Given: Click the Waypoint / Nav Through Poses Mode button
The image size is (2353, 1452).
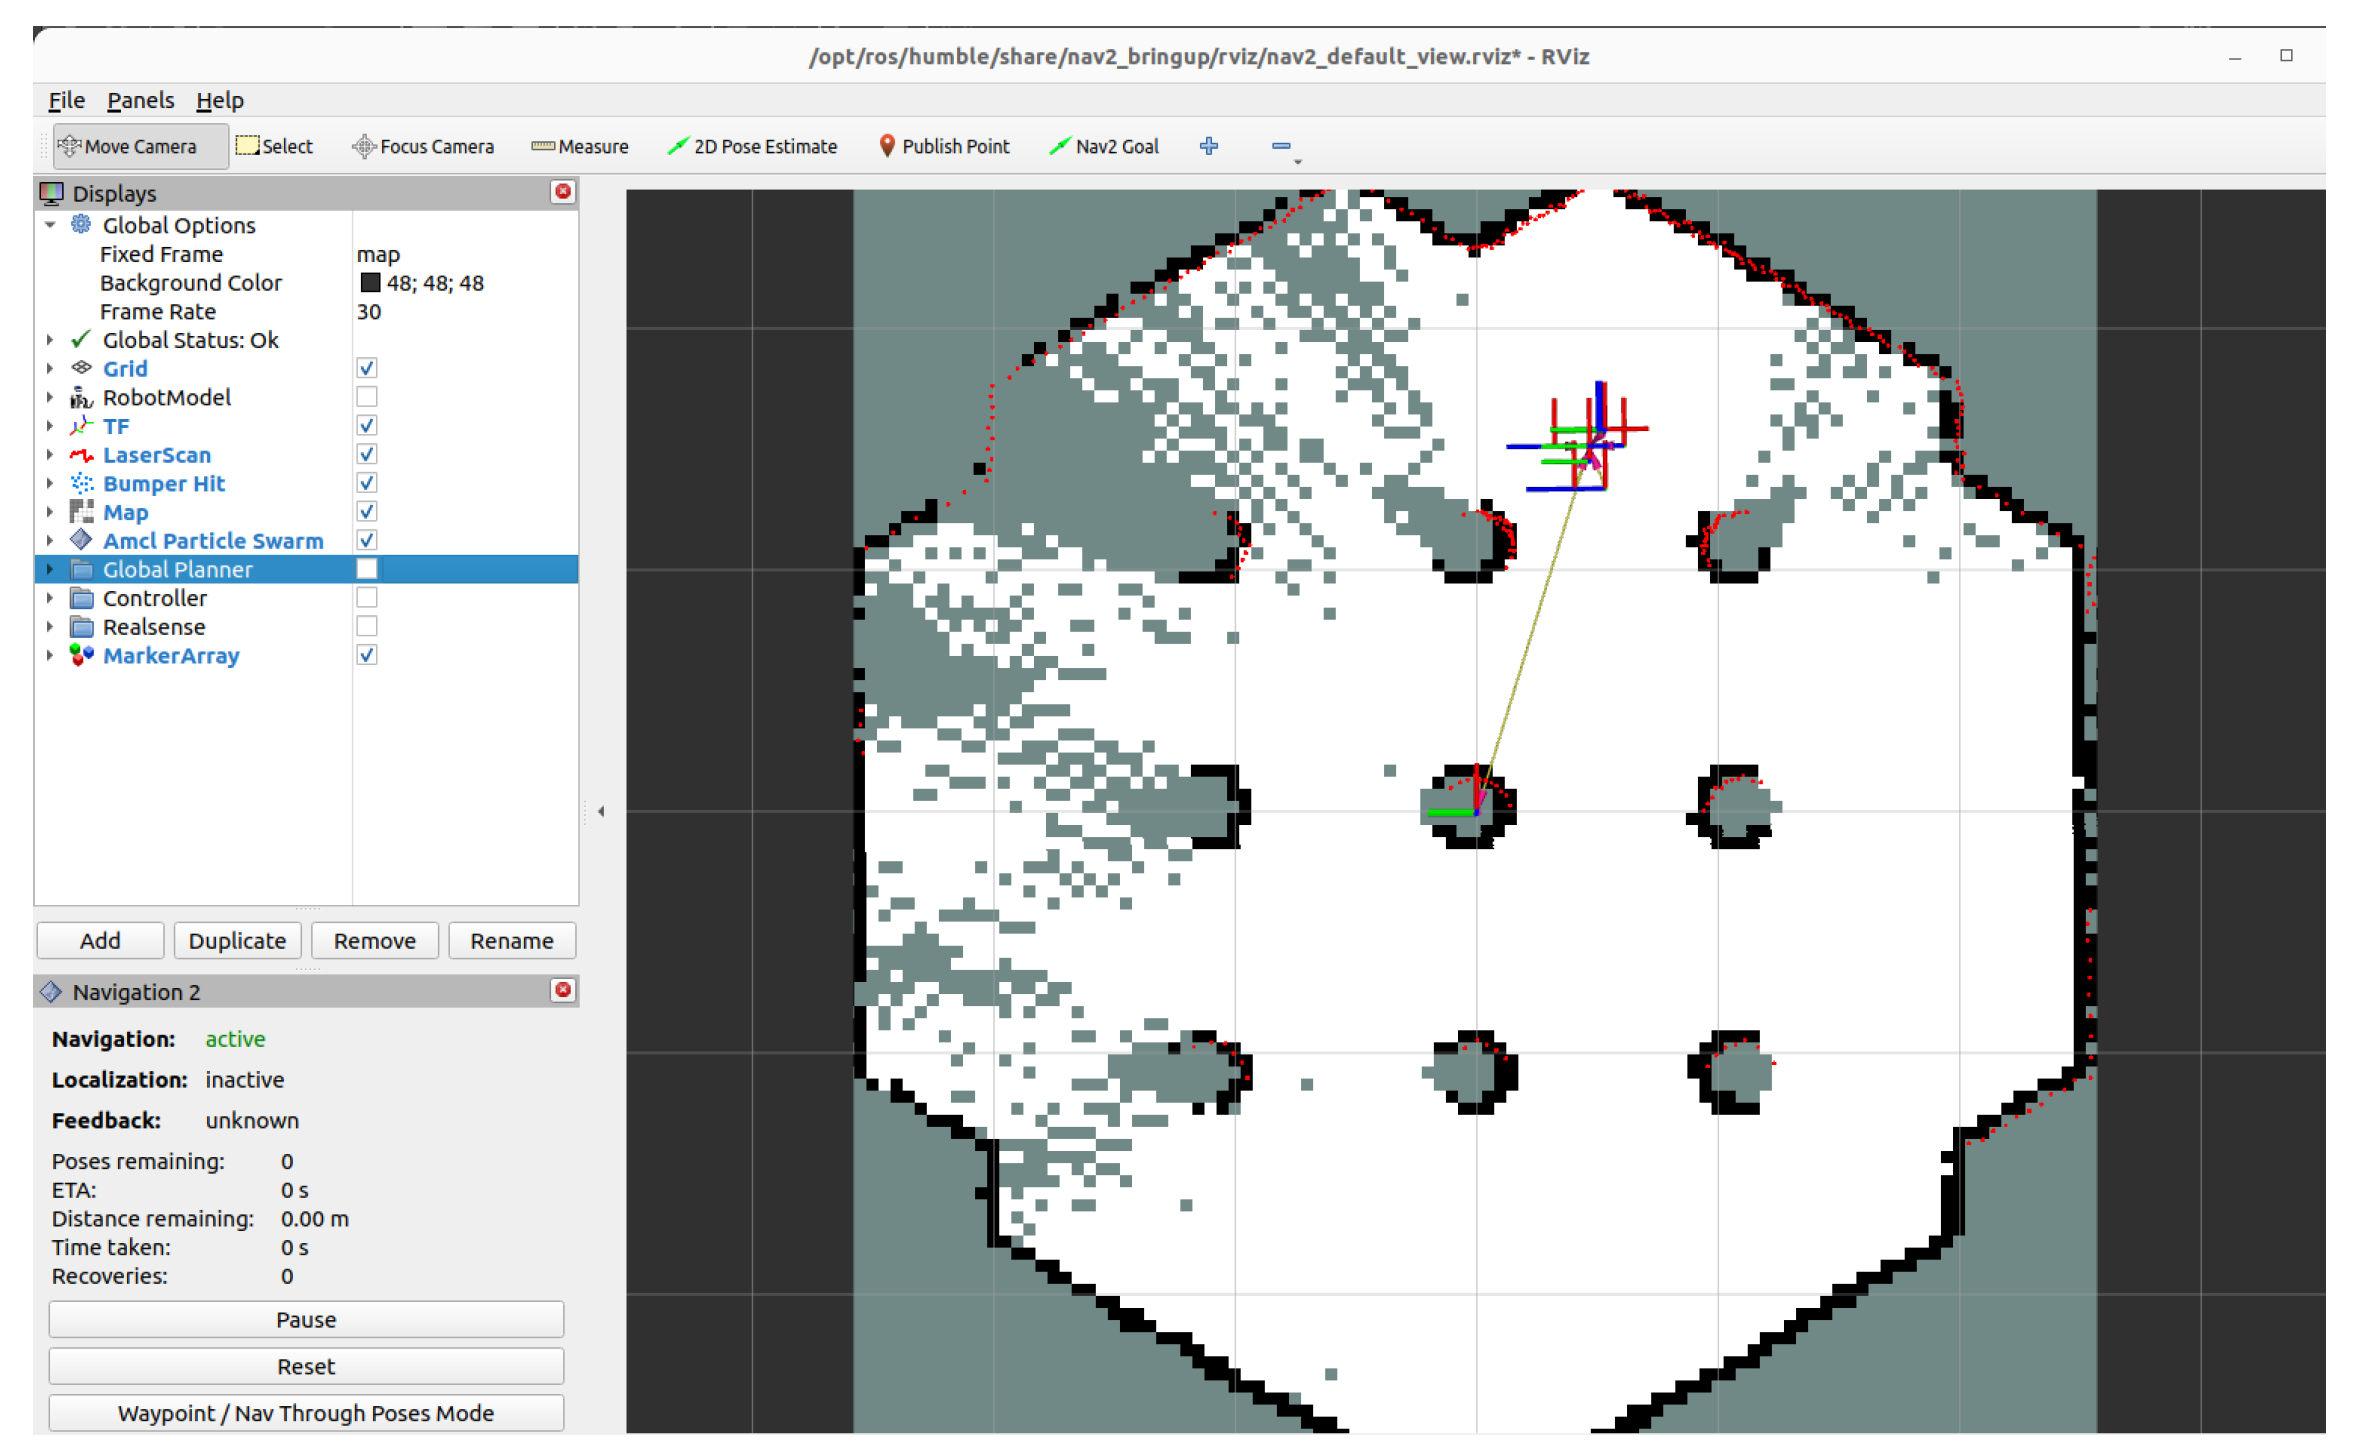Looking at the screenshot, I should 306,1412.
